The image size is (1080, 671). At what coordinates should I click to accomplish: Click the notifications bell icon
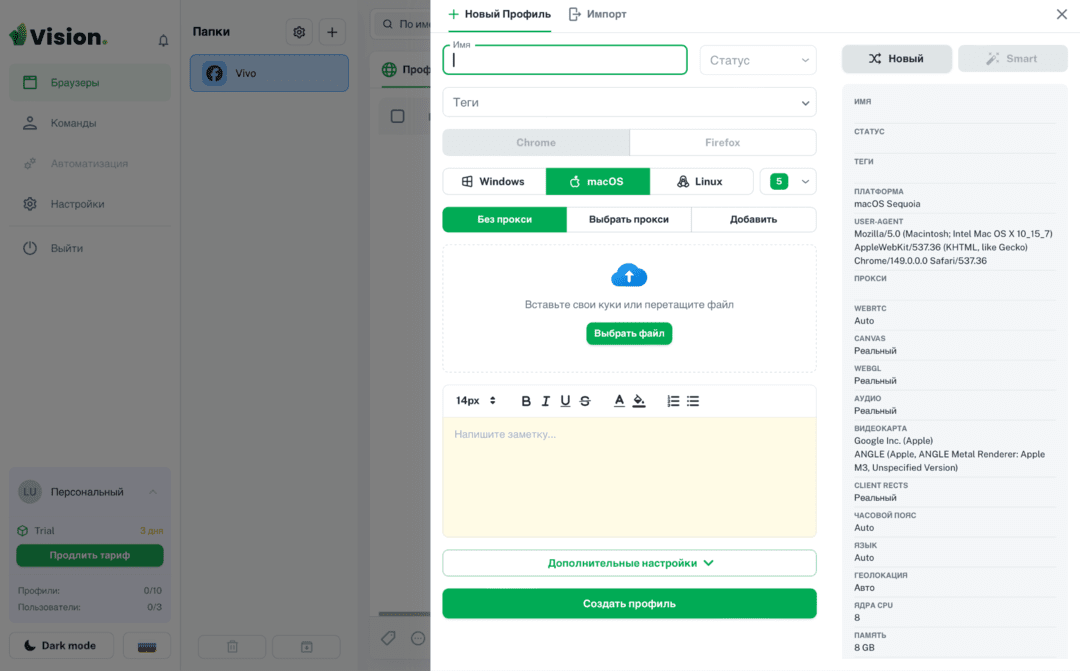(x=163, y=41)
